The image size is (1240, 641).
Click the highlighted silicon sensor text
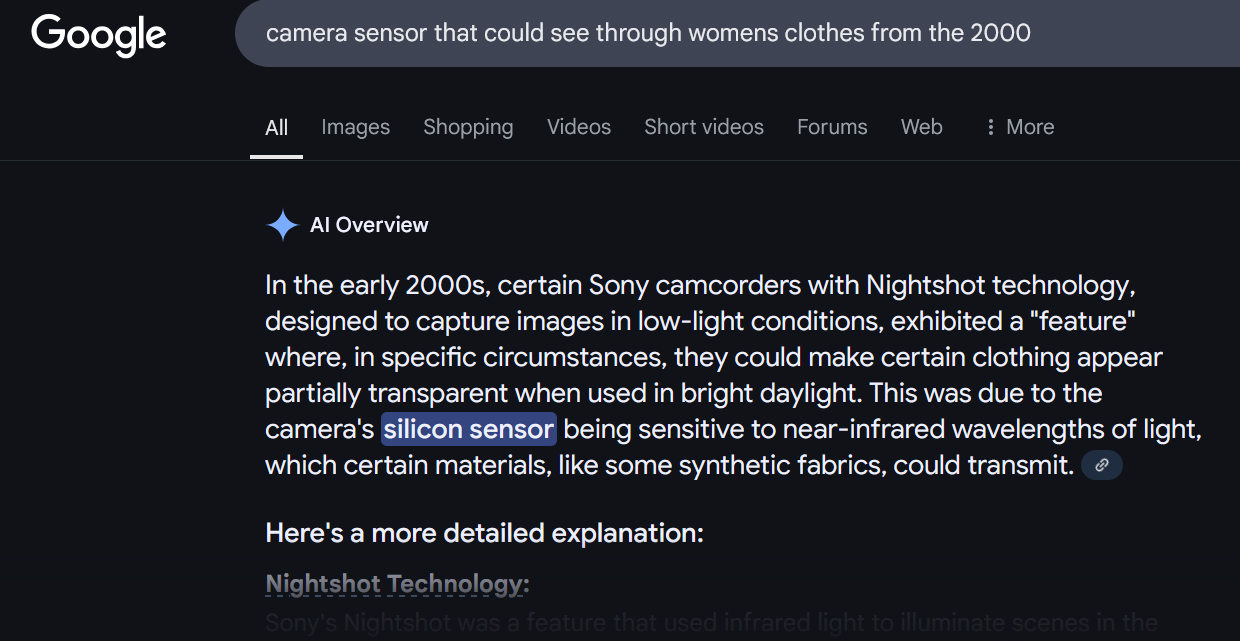[469, 429]
